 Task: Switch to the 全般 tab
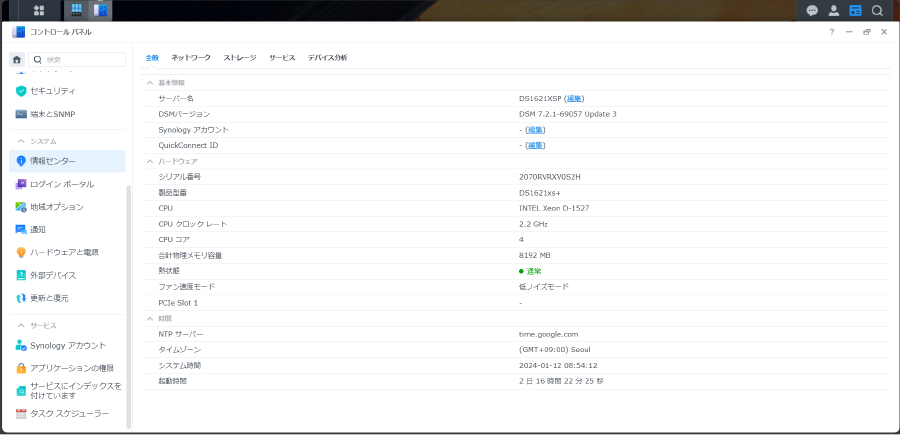click(x=152, y=58)
